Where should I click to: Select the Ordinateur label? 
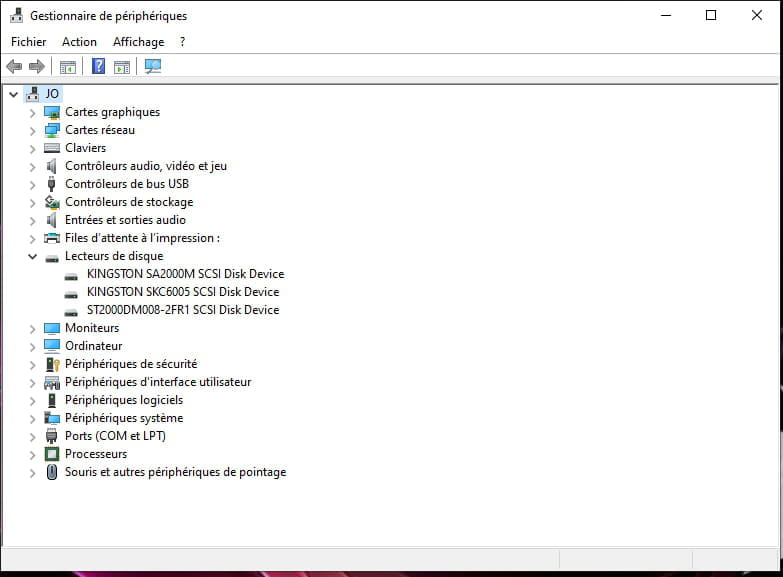[93, 346]
